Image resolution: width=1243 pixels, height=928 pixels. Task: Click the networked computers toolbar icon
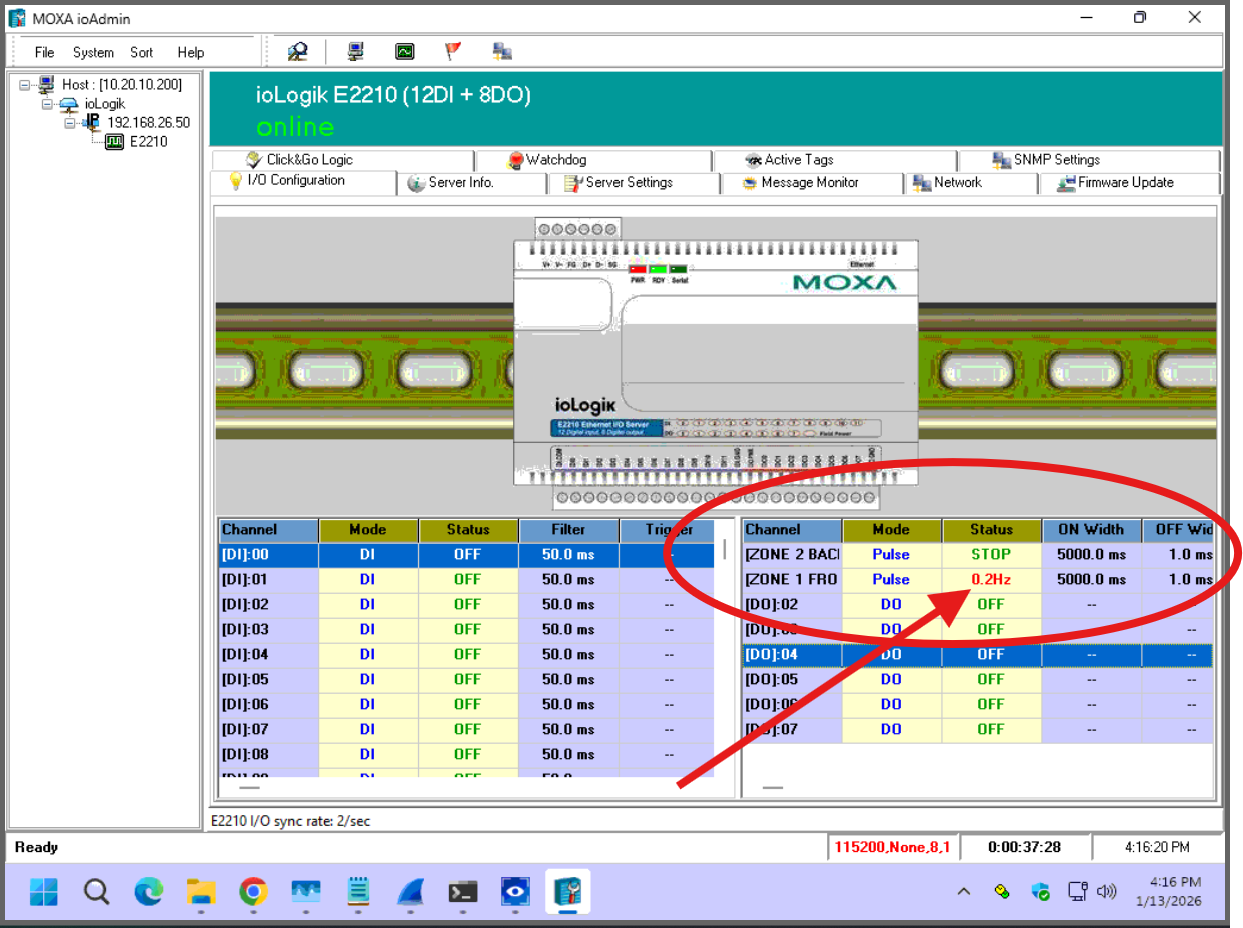coord(502,51)
